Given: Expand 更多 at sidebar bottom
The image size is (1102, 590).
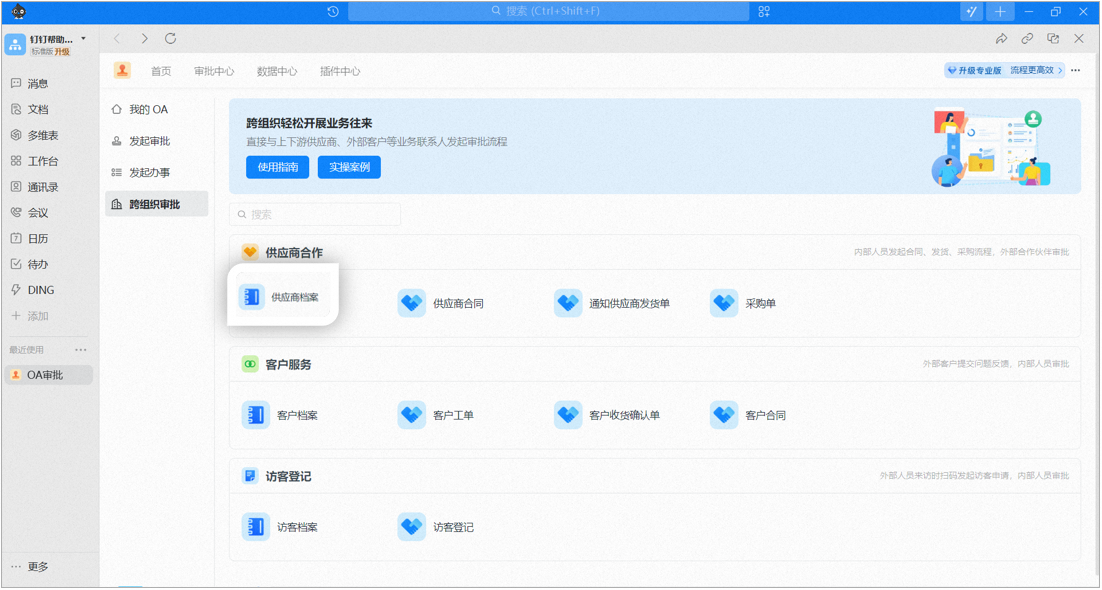Looking at the screenshot, I should pyautogui.click(x=30, y=567).
